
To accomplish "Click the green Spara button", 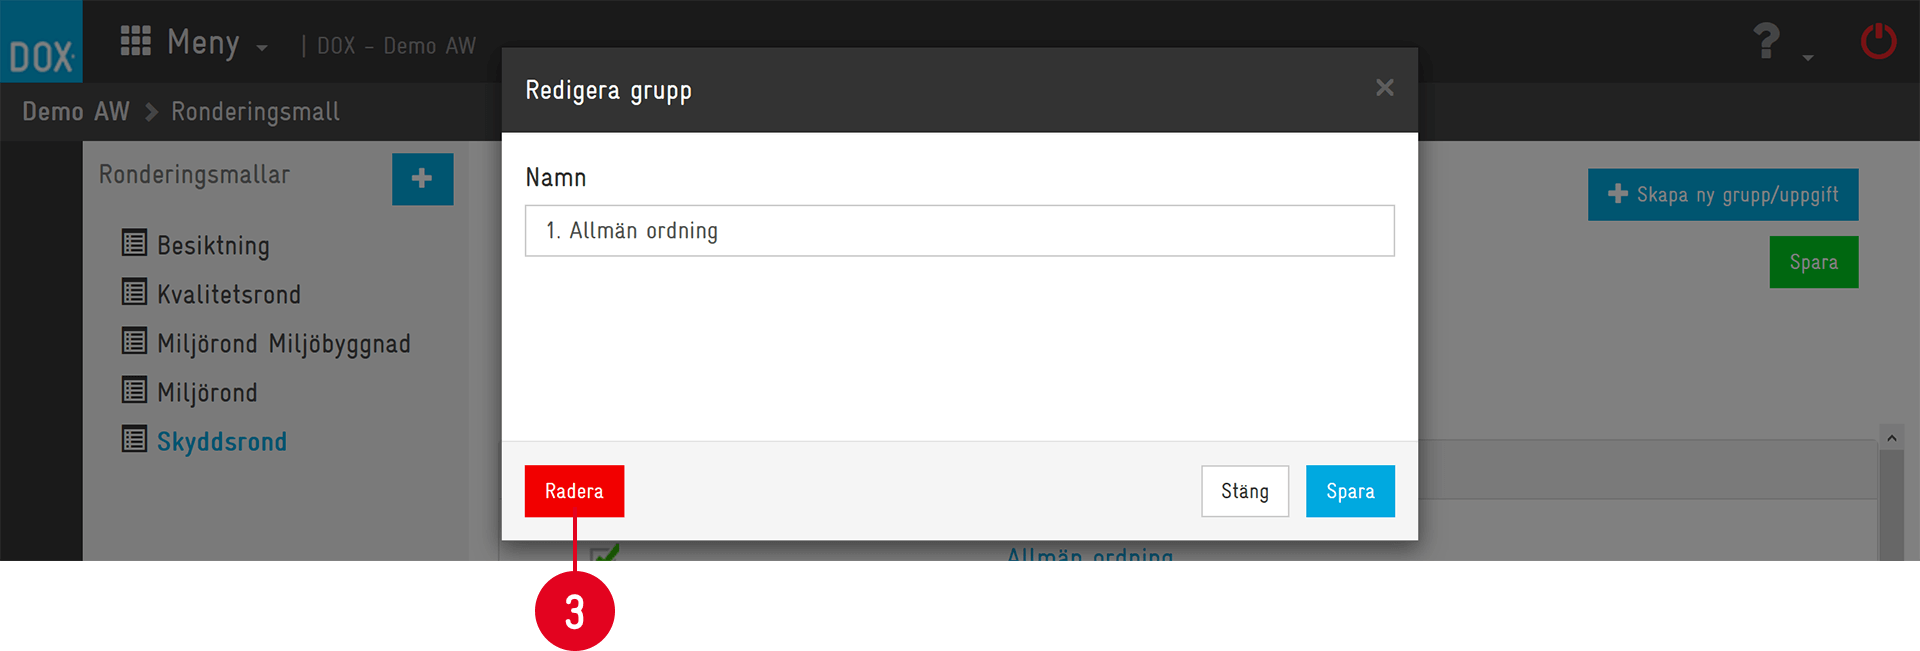I will click(x=1814, y=262).
